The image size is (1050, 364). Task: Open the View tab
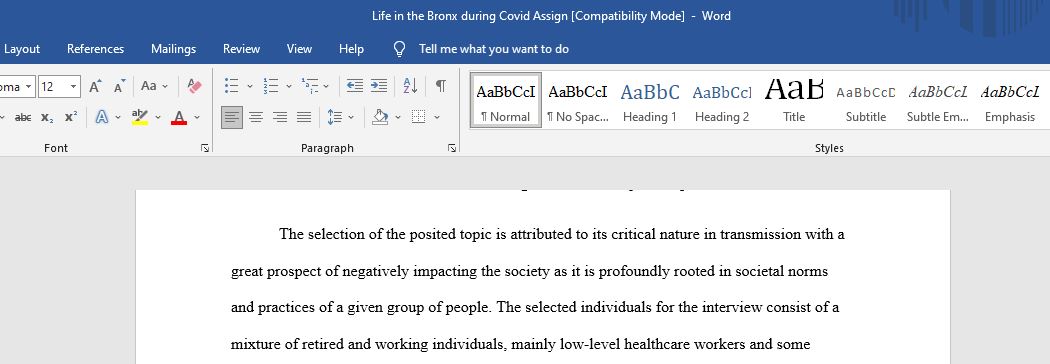[x=299, y=49]
